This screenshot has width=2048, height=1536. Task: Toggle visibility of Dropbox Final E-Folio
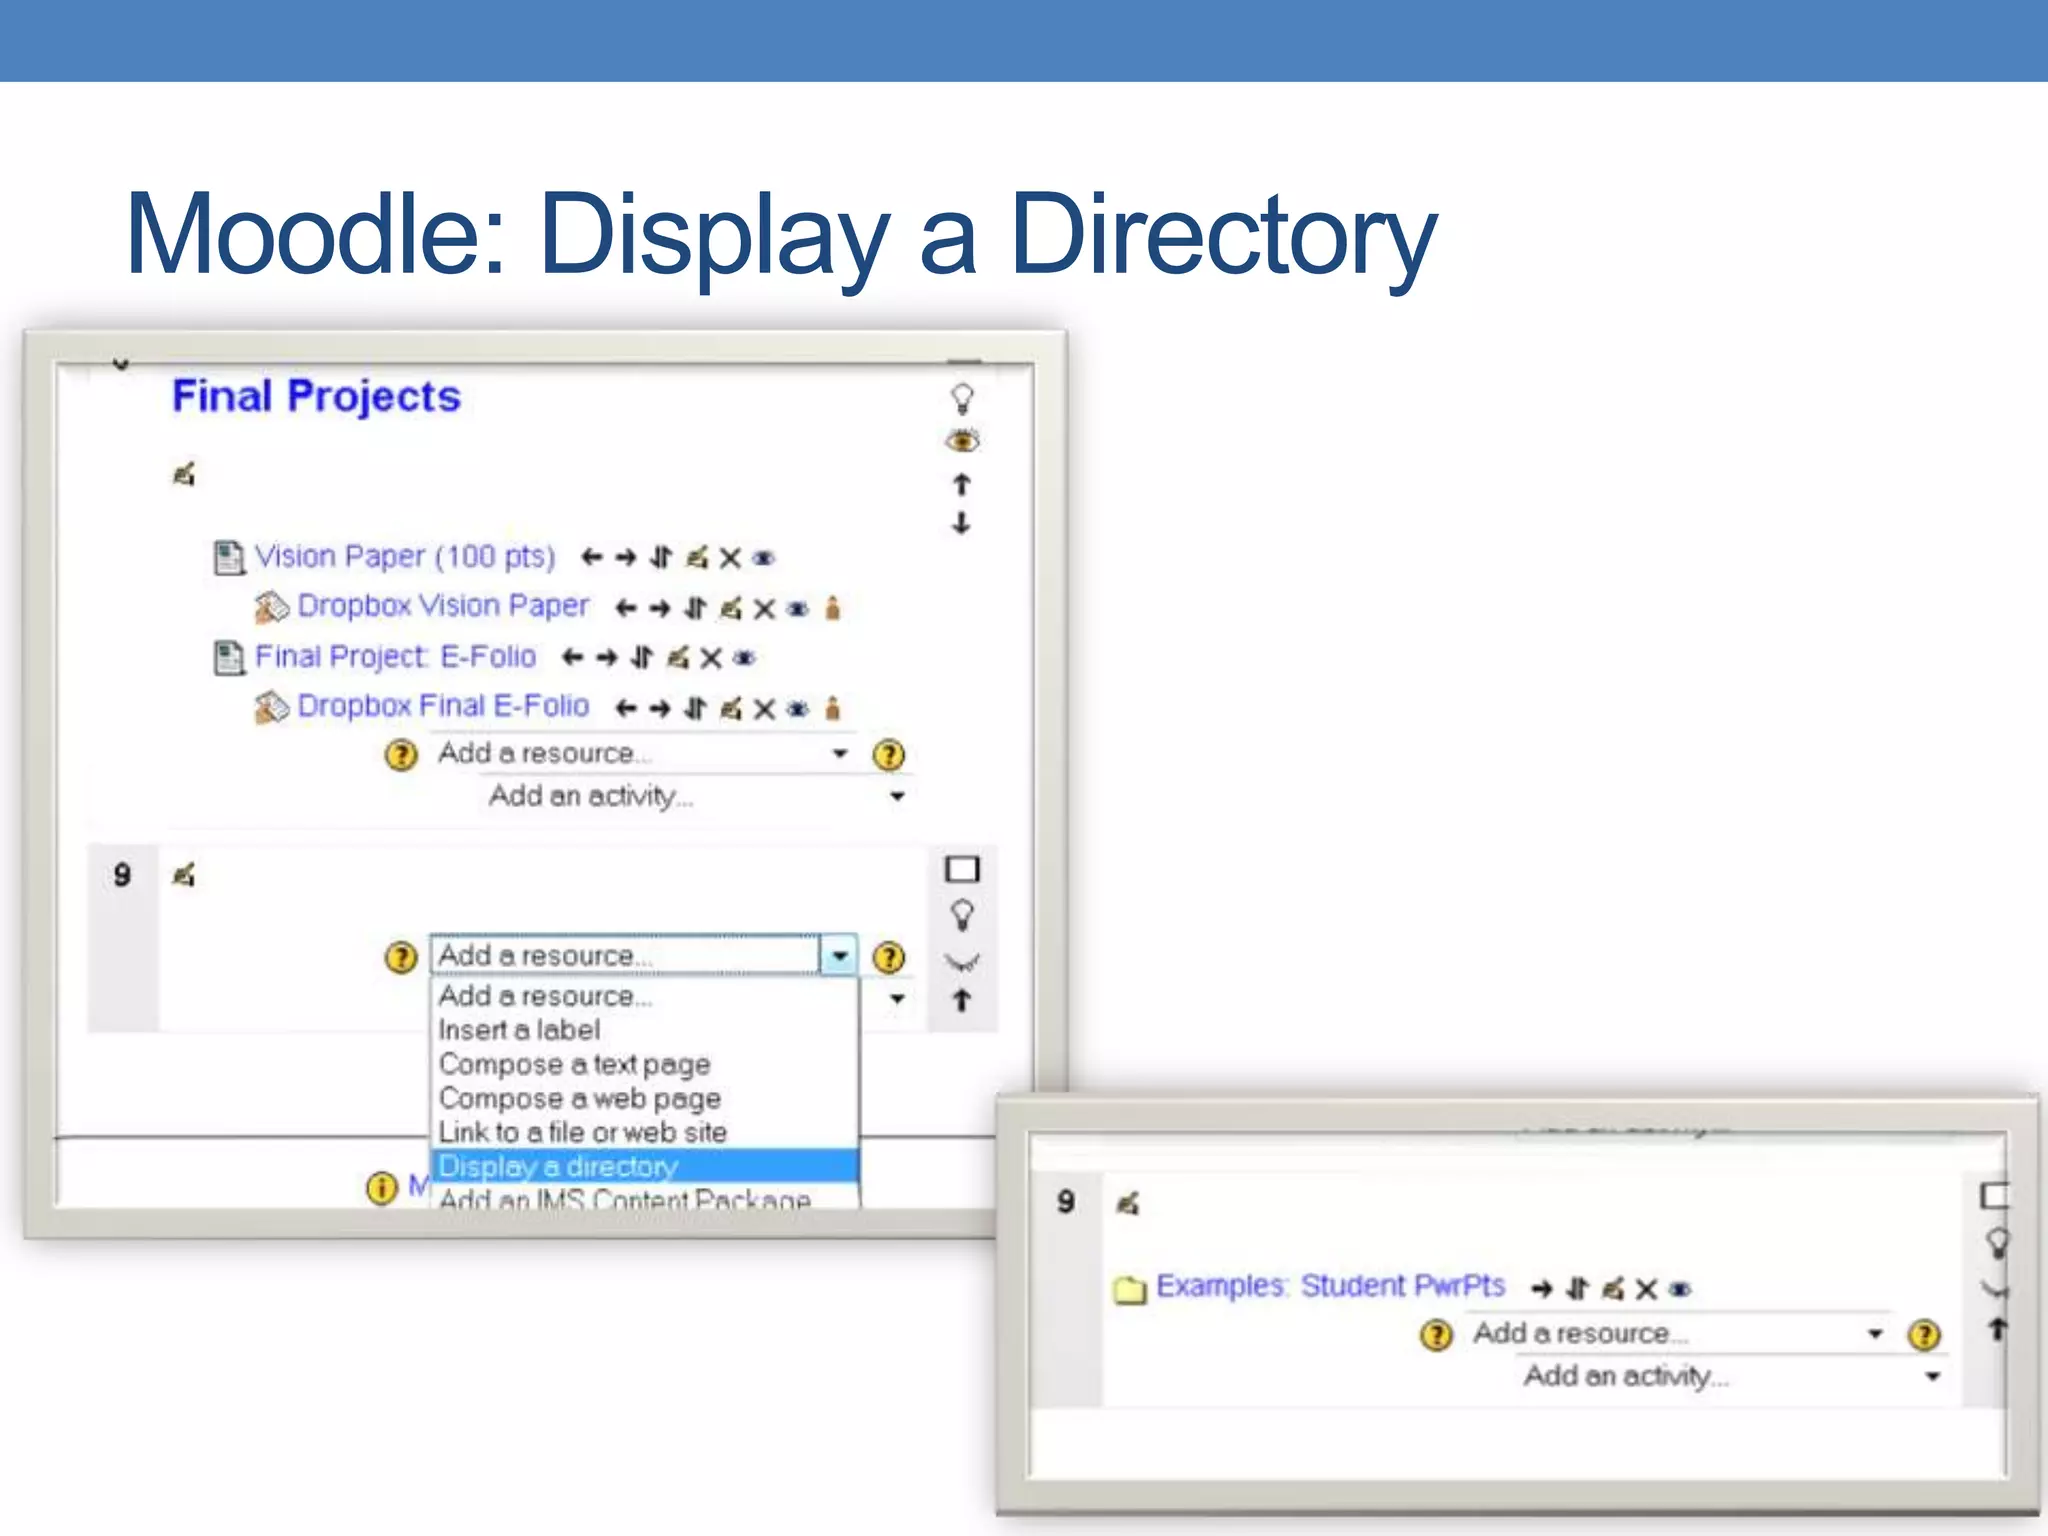point(798,709)
